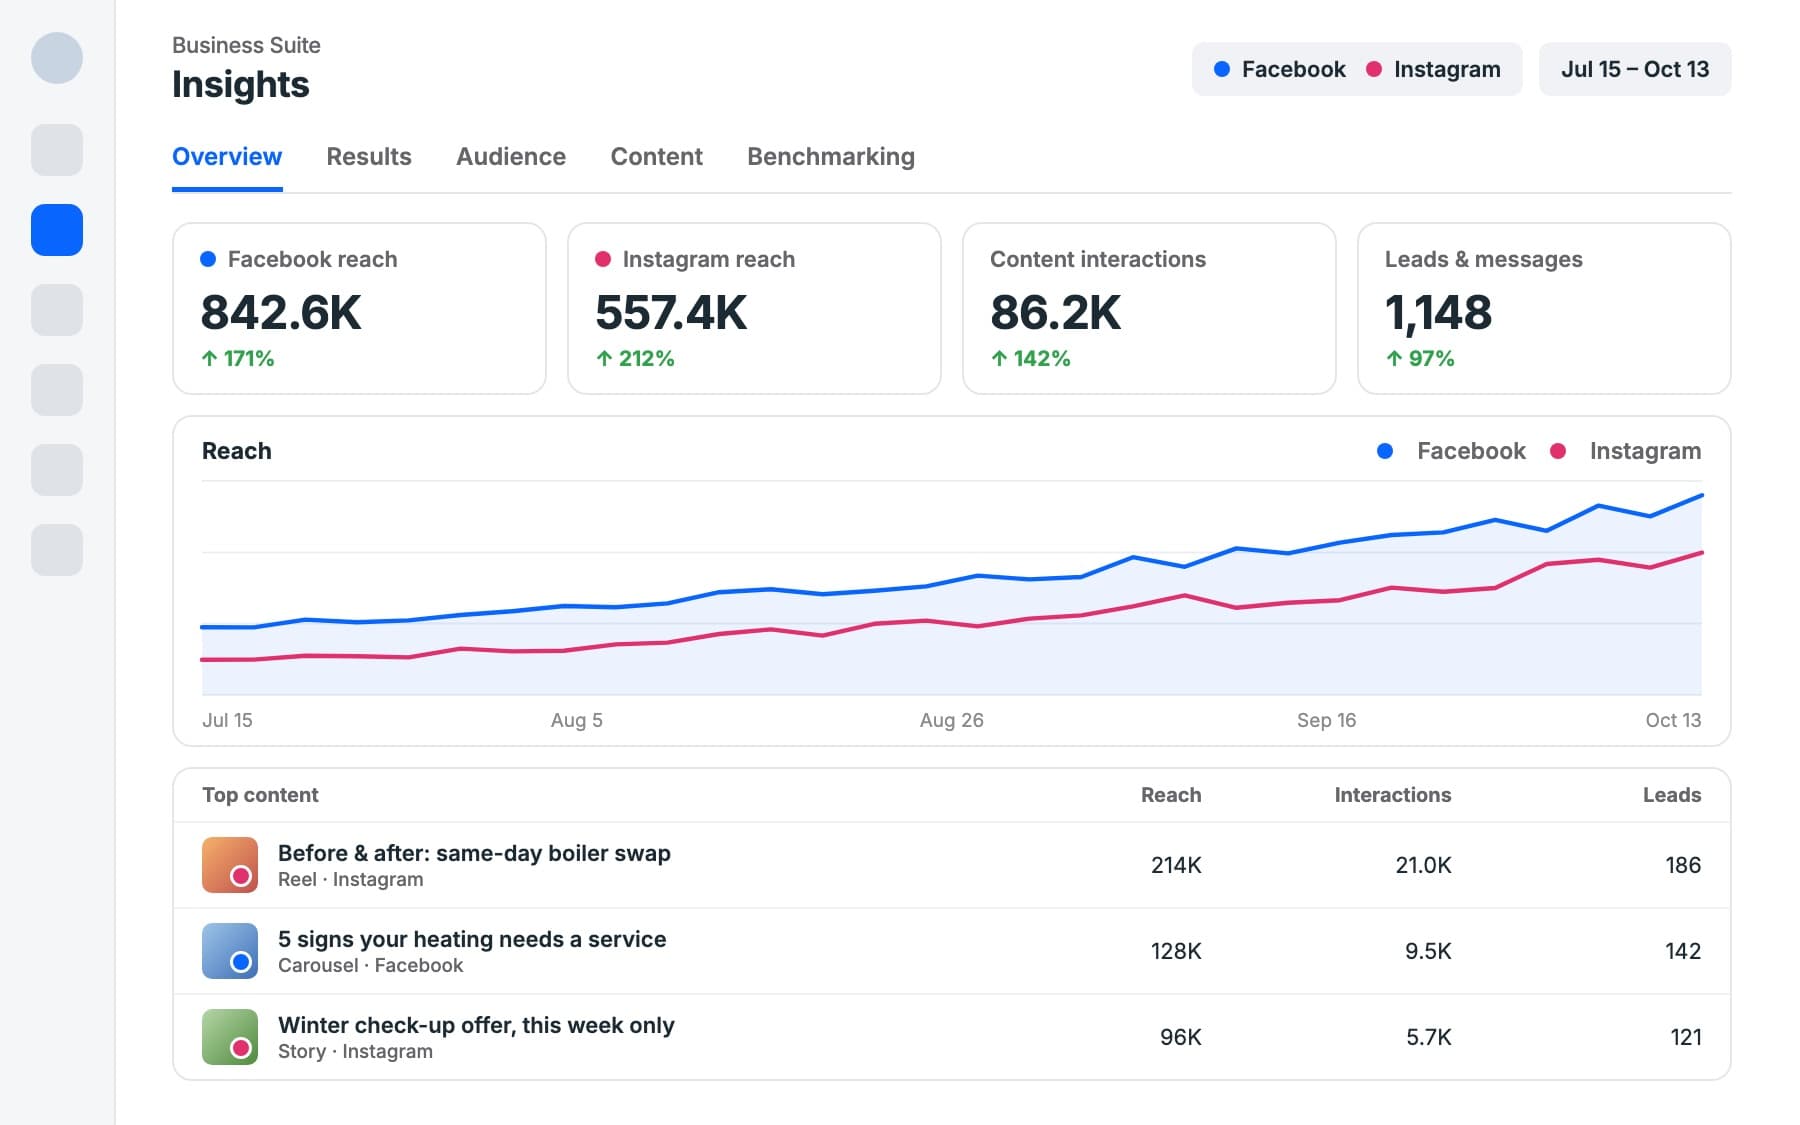Viewport: 1800px width, 1125px height.
Task: Toggle Instagram series in Reach chart legend
Action: pyautogui.click(x=1625, y=451)
